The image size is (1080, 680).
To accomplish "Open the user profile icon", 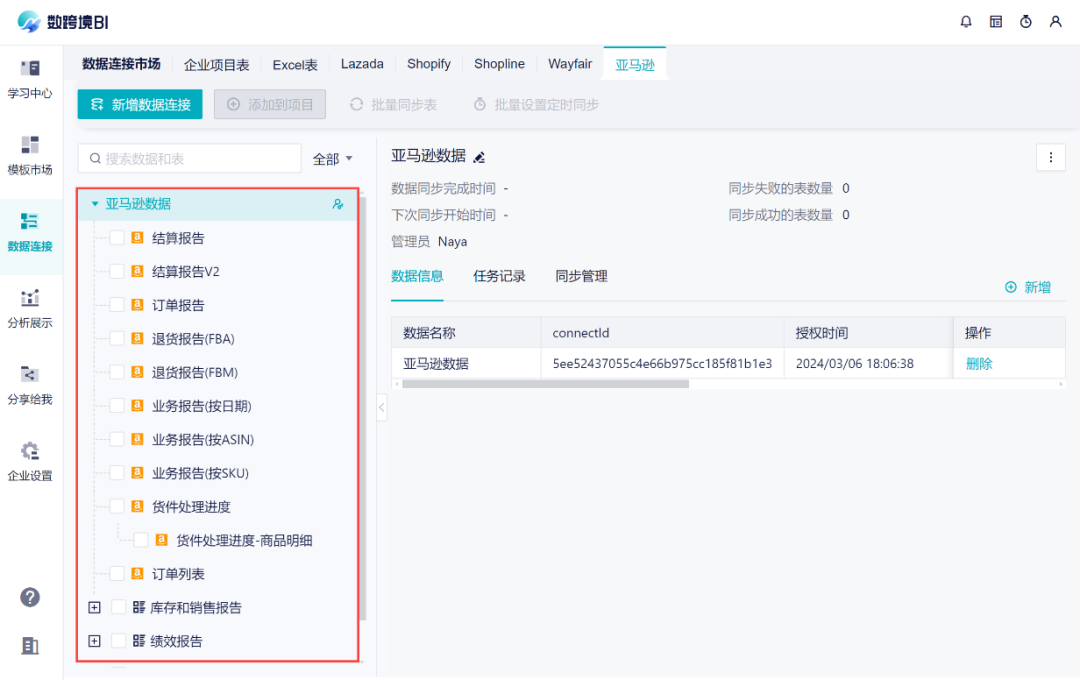I will point(1056,21).
